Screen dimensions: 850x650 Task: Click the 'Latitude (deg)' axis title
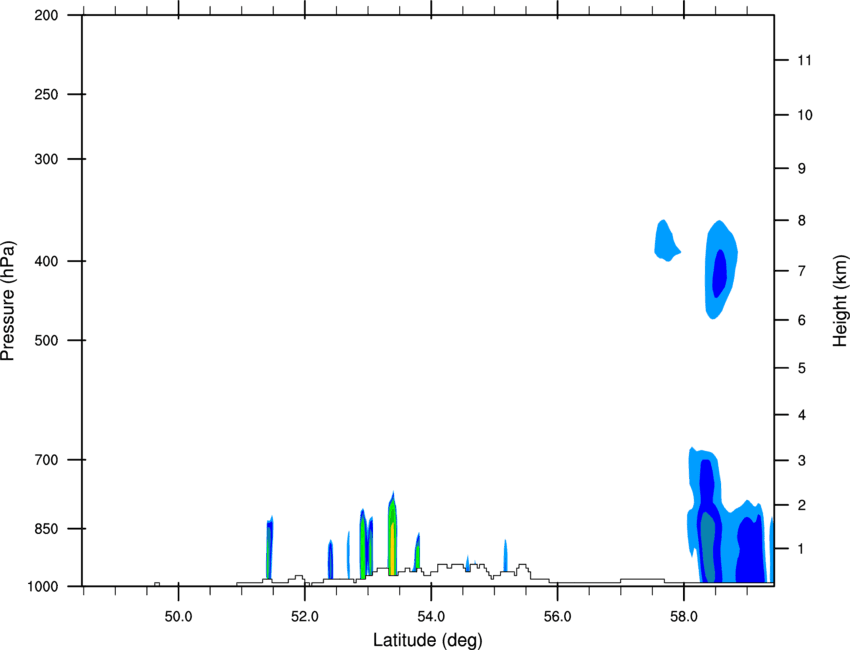427,640
